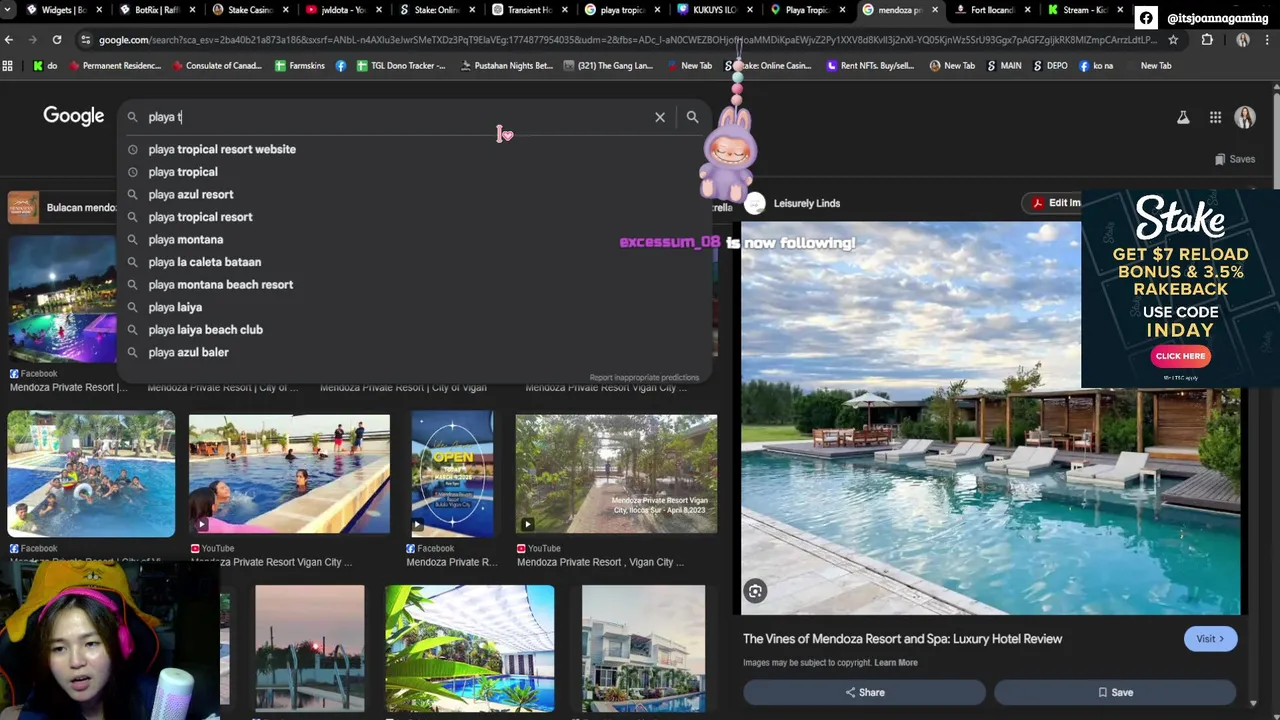
Task: Open the large pool preview image
Action: point(990,418)
